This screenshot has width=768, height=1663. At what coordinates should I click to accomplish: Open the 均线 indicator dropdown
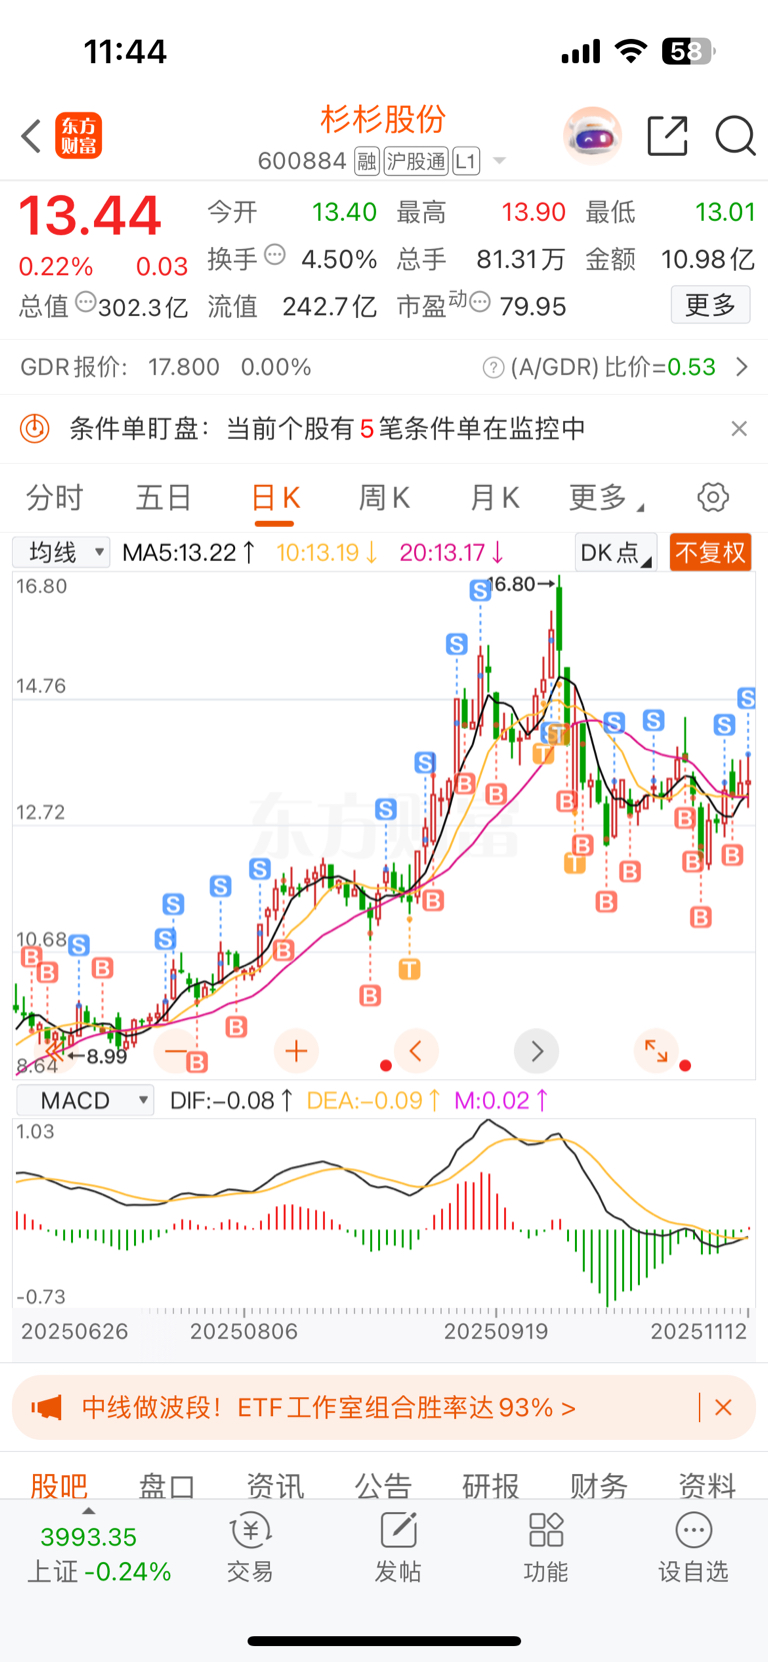[61, 552]
